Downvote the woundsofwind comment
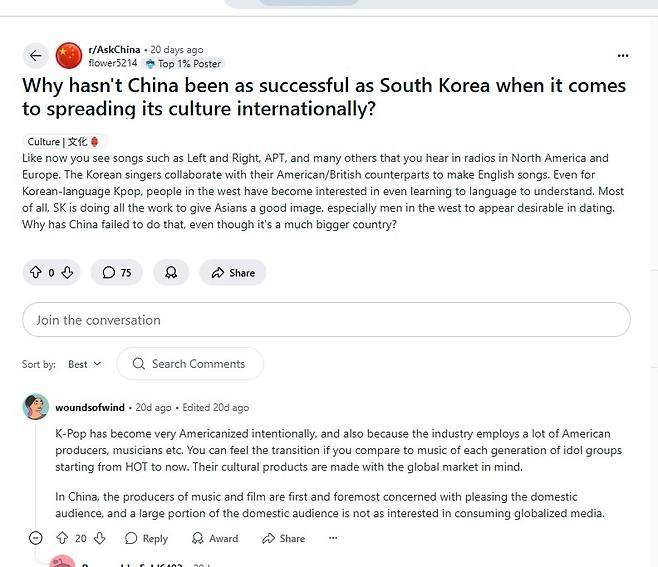The image size is (658, 567). click(x=100, y=538)
